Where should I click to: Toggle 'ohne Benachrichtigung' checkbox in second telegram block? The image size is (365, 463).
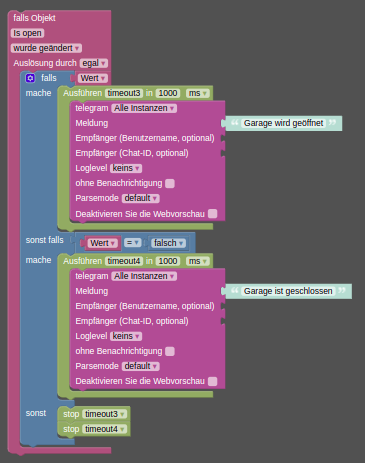click(170, 351)
